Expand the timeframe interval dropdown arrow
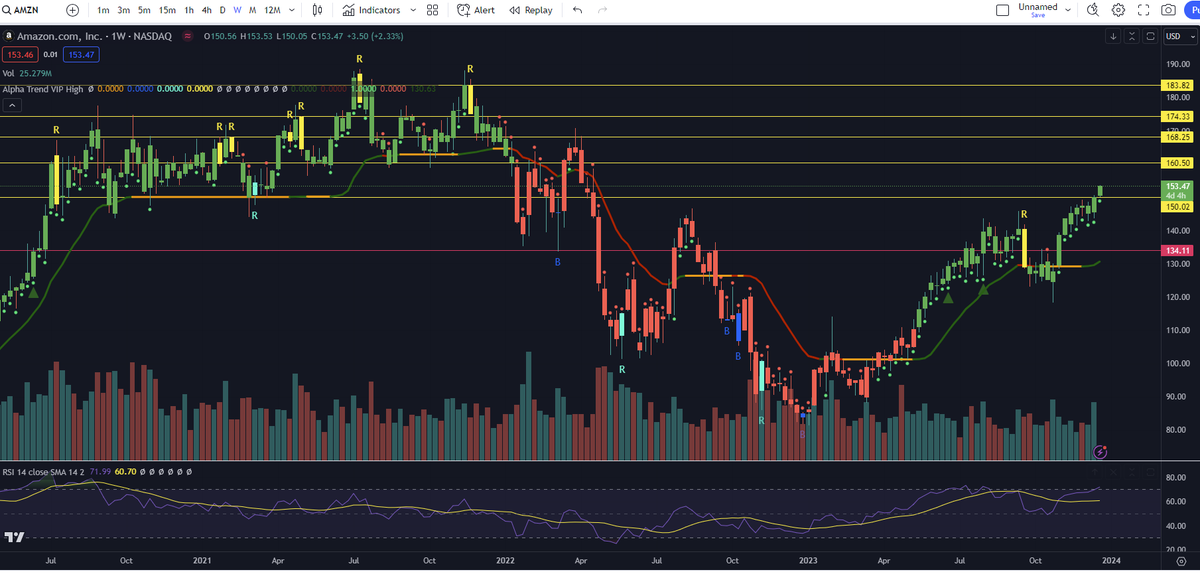The width and height of the screenshot is (1200, 574). pos(291,10)
